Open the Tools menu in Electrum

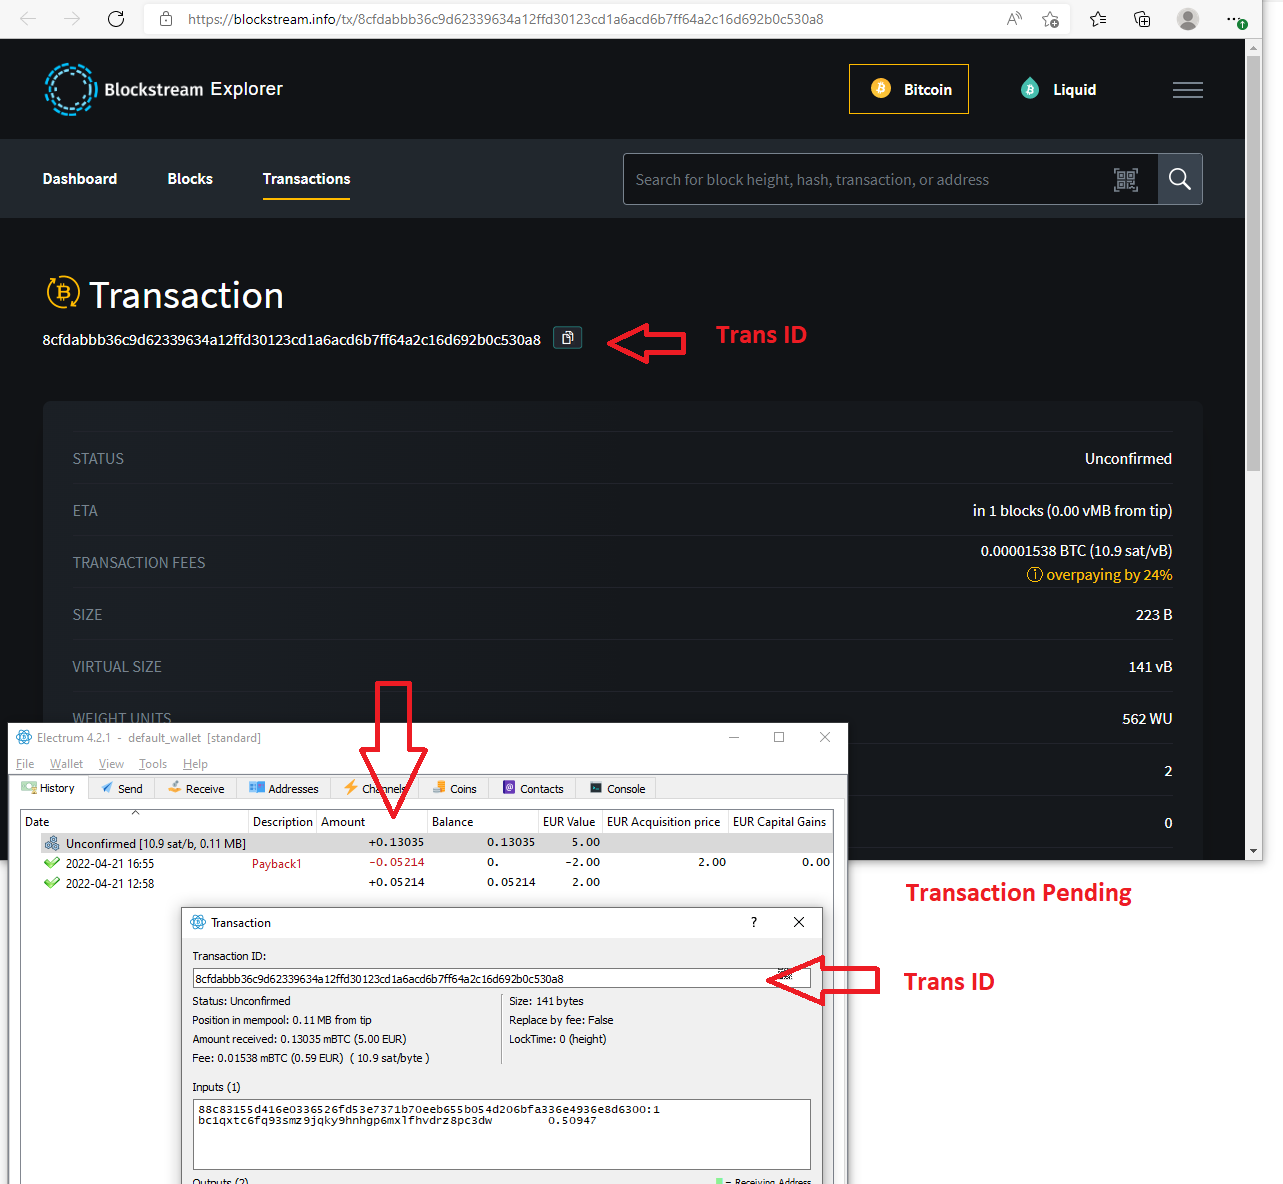click(153, 764)
